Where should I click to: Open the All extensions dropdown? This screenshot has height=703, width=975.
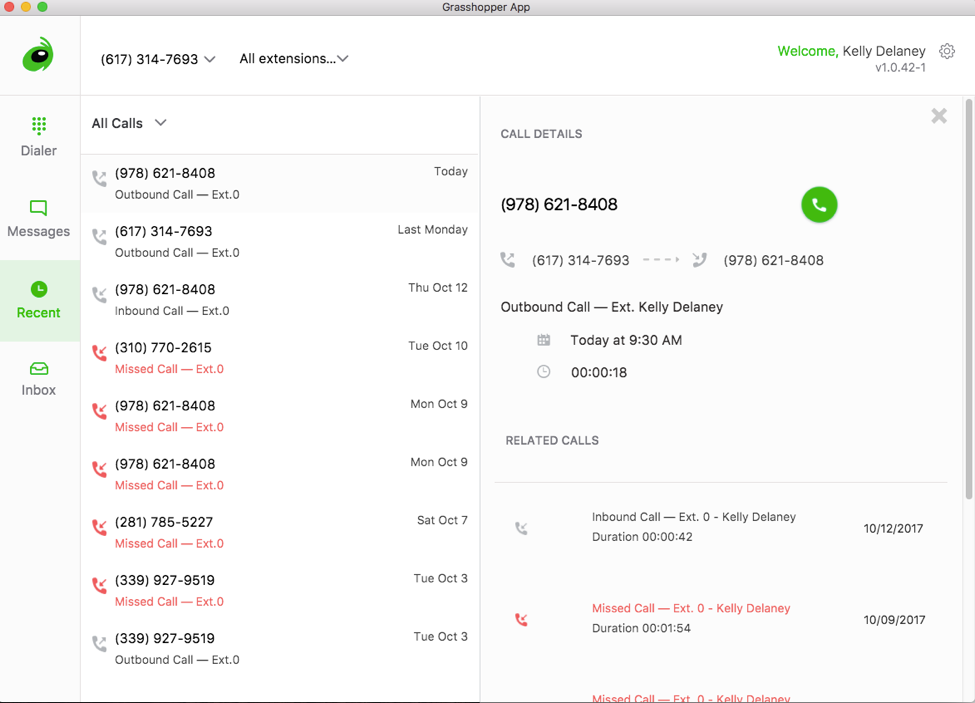click(293, 59)
